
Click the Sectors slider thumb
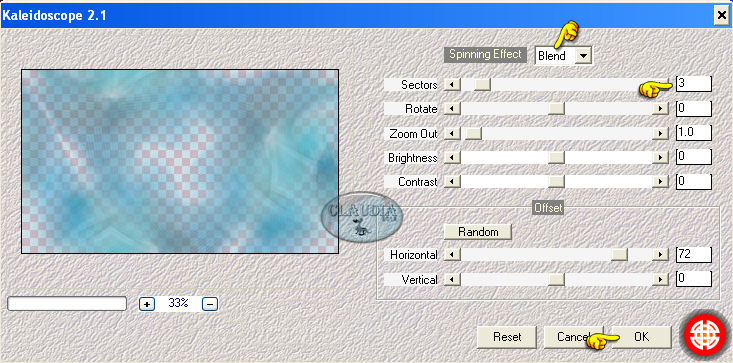(482, 85)
